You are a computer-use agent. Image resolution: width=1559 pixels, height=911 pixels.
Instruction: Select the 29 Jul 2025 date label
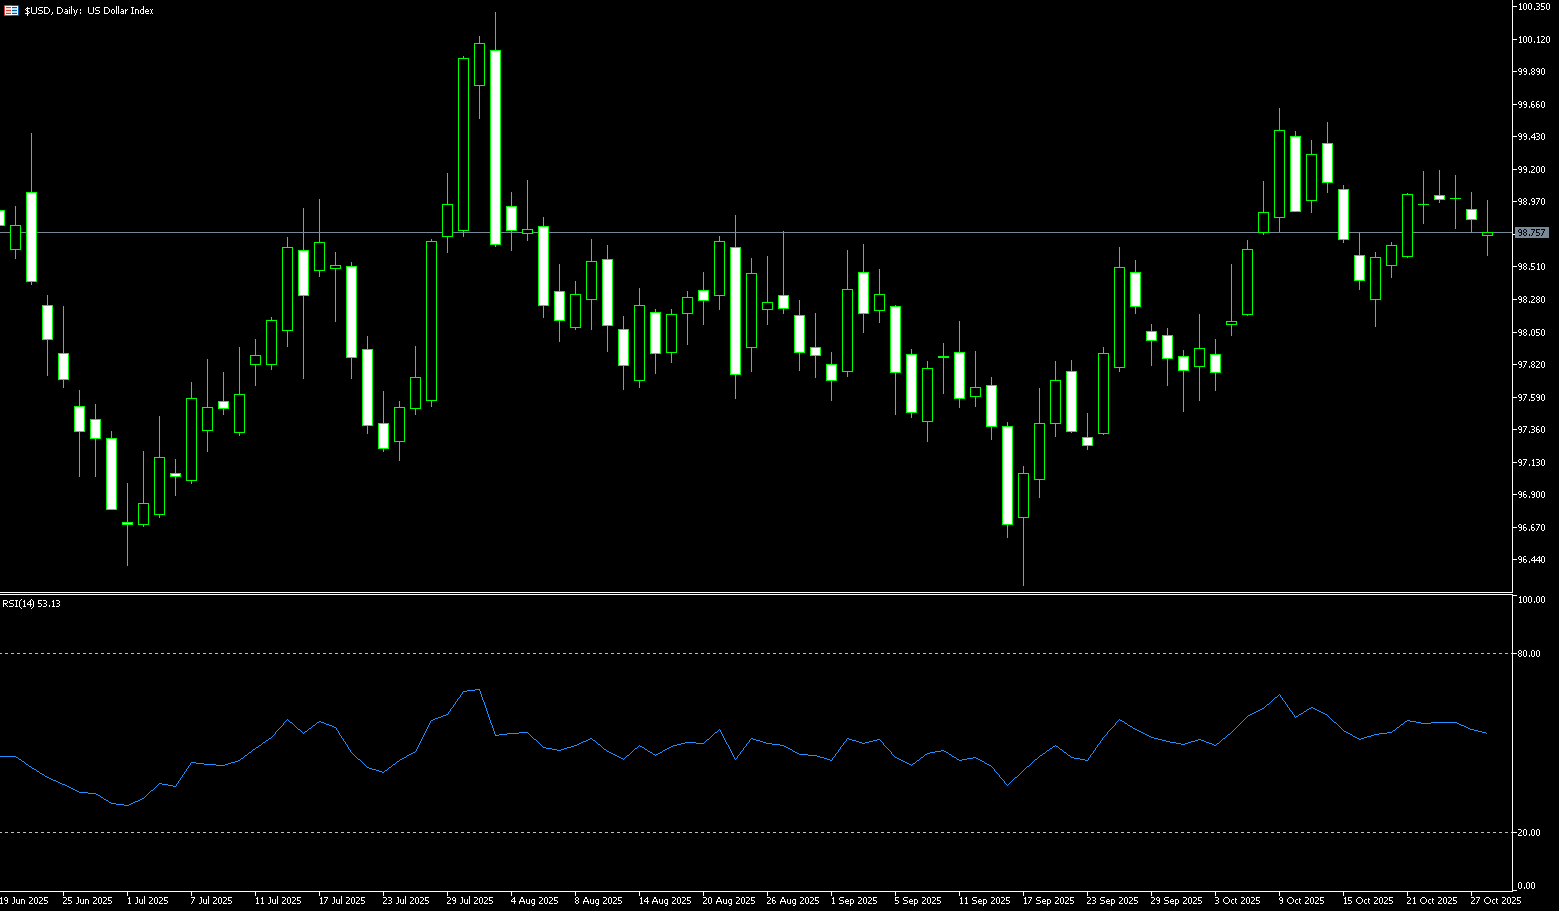click(470, 901)
